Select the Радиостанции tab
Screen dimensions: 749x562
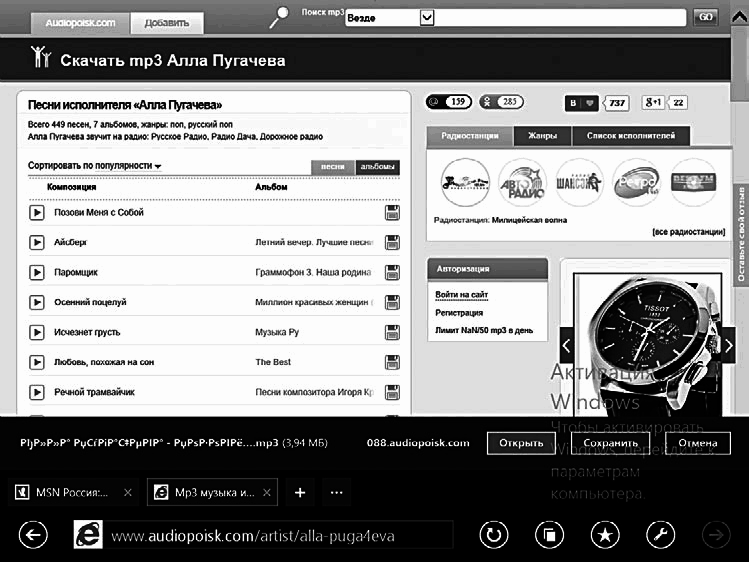pos(470,136)
